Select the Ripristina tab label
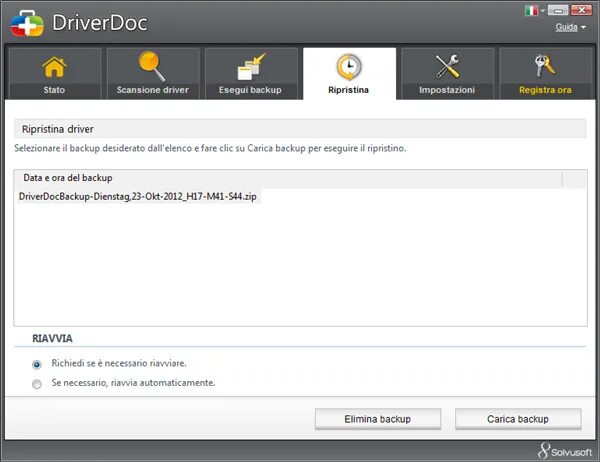 [x=349, y=90]
